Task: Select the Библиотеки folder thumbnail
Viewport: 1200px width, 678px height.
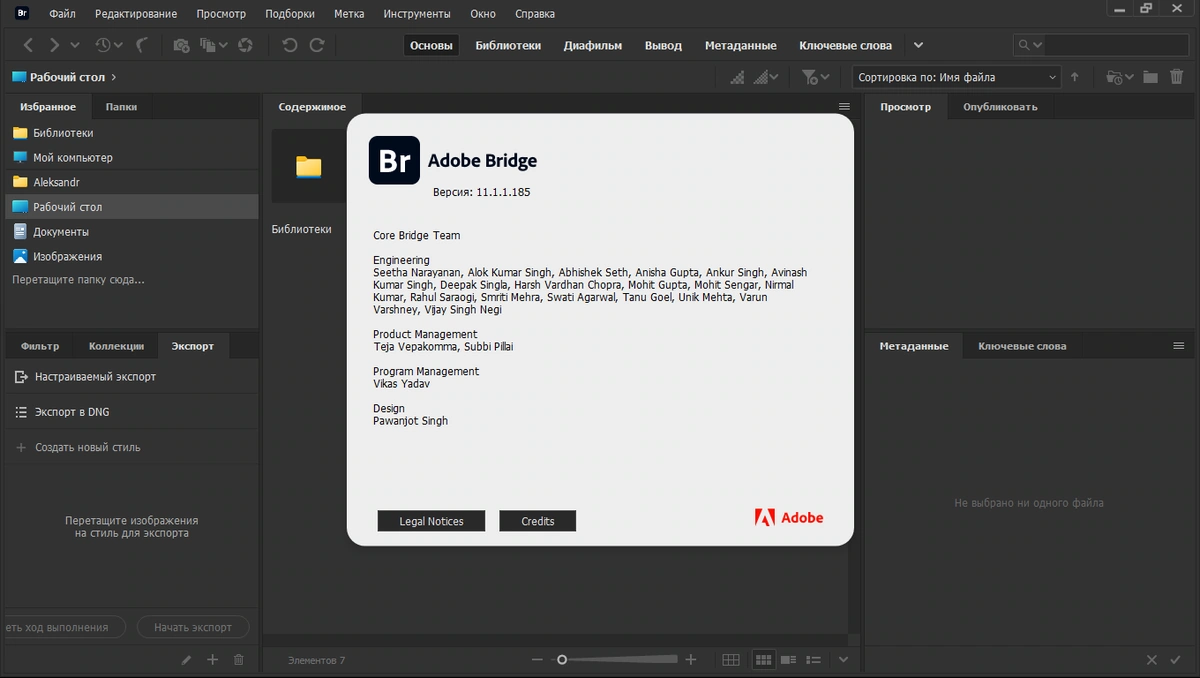Action: point(309,167)
